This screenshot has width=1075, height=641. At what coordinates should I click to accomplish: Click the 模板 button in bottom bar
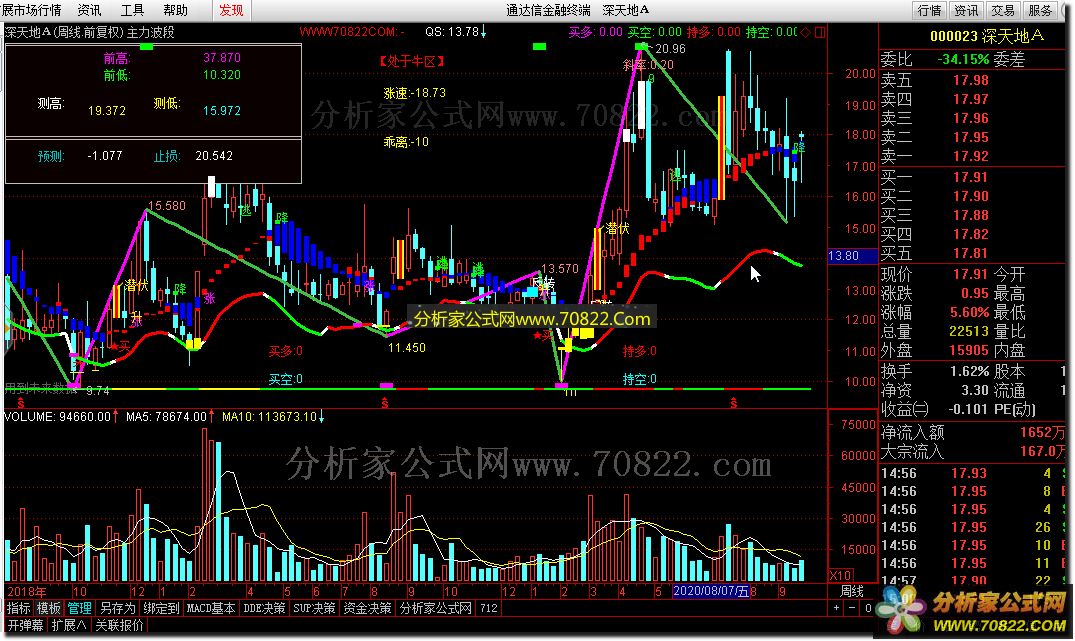click(49, 608)
